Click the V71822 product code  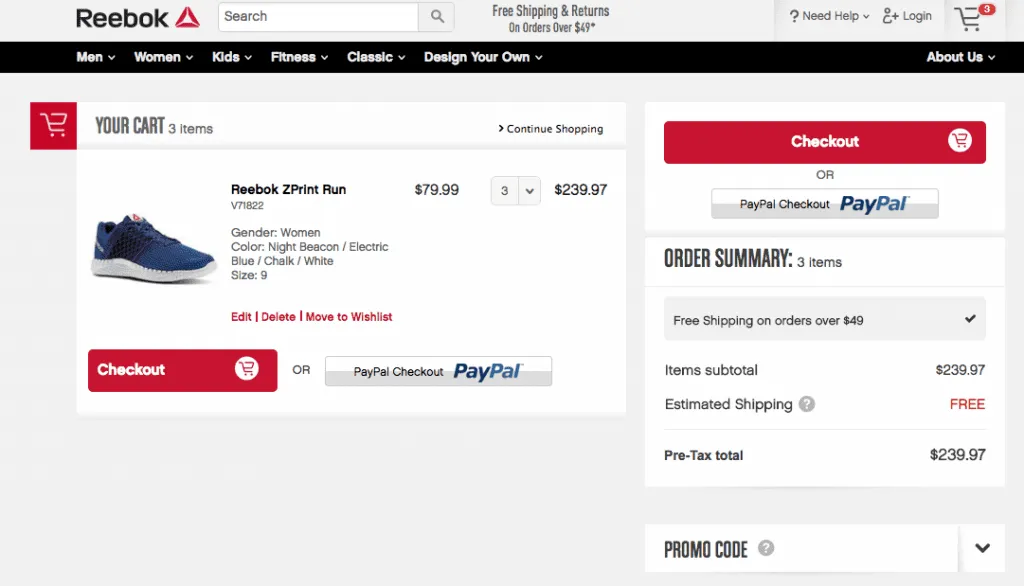(247, 205)
